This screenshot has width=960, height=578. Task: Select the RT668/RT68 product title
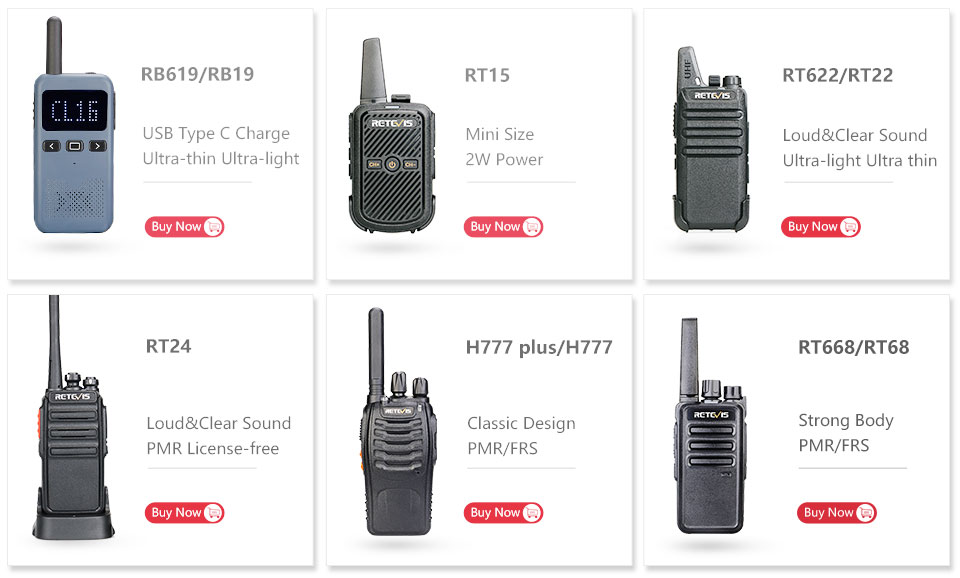[853, 347]
